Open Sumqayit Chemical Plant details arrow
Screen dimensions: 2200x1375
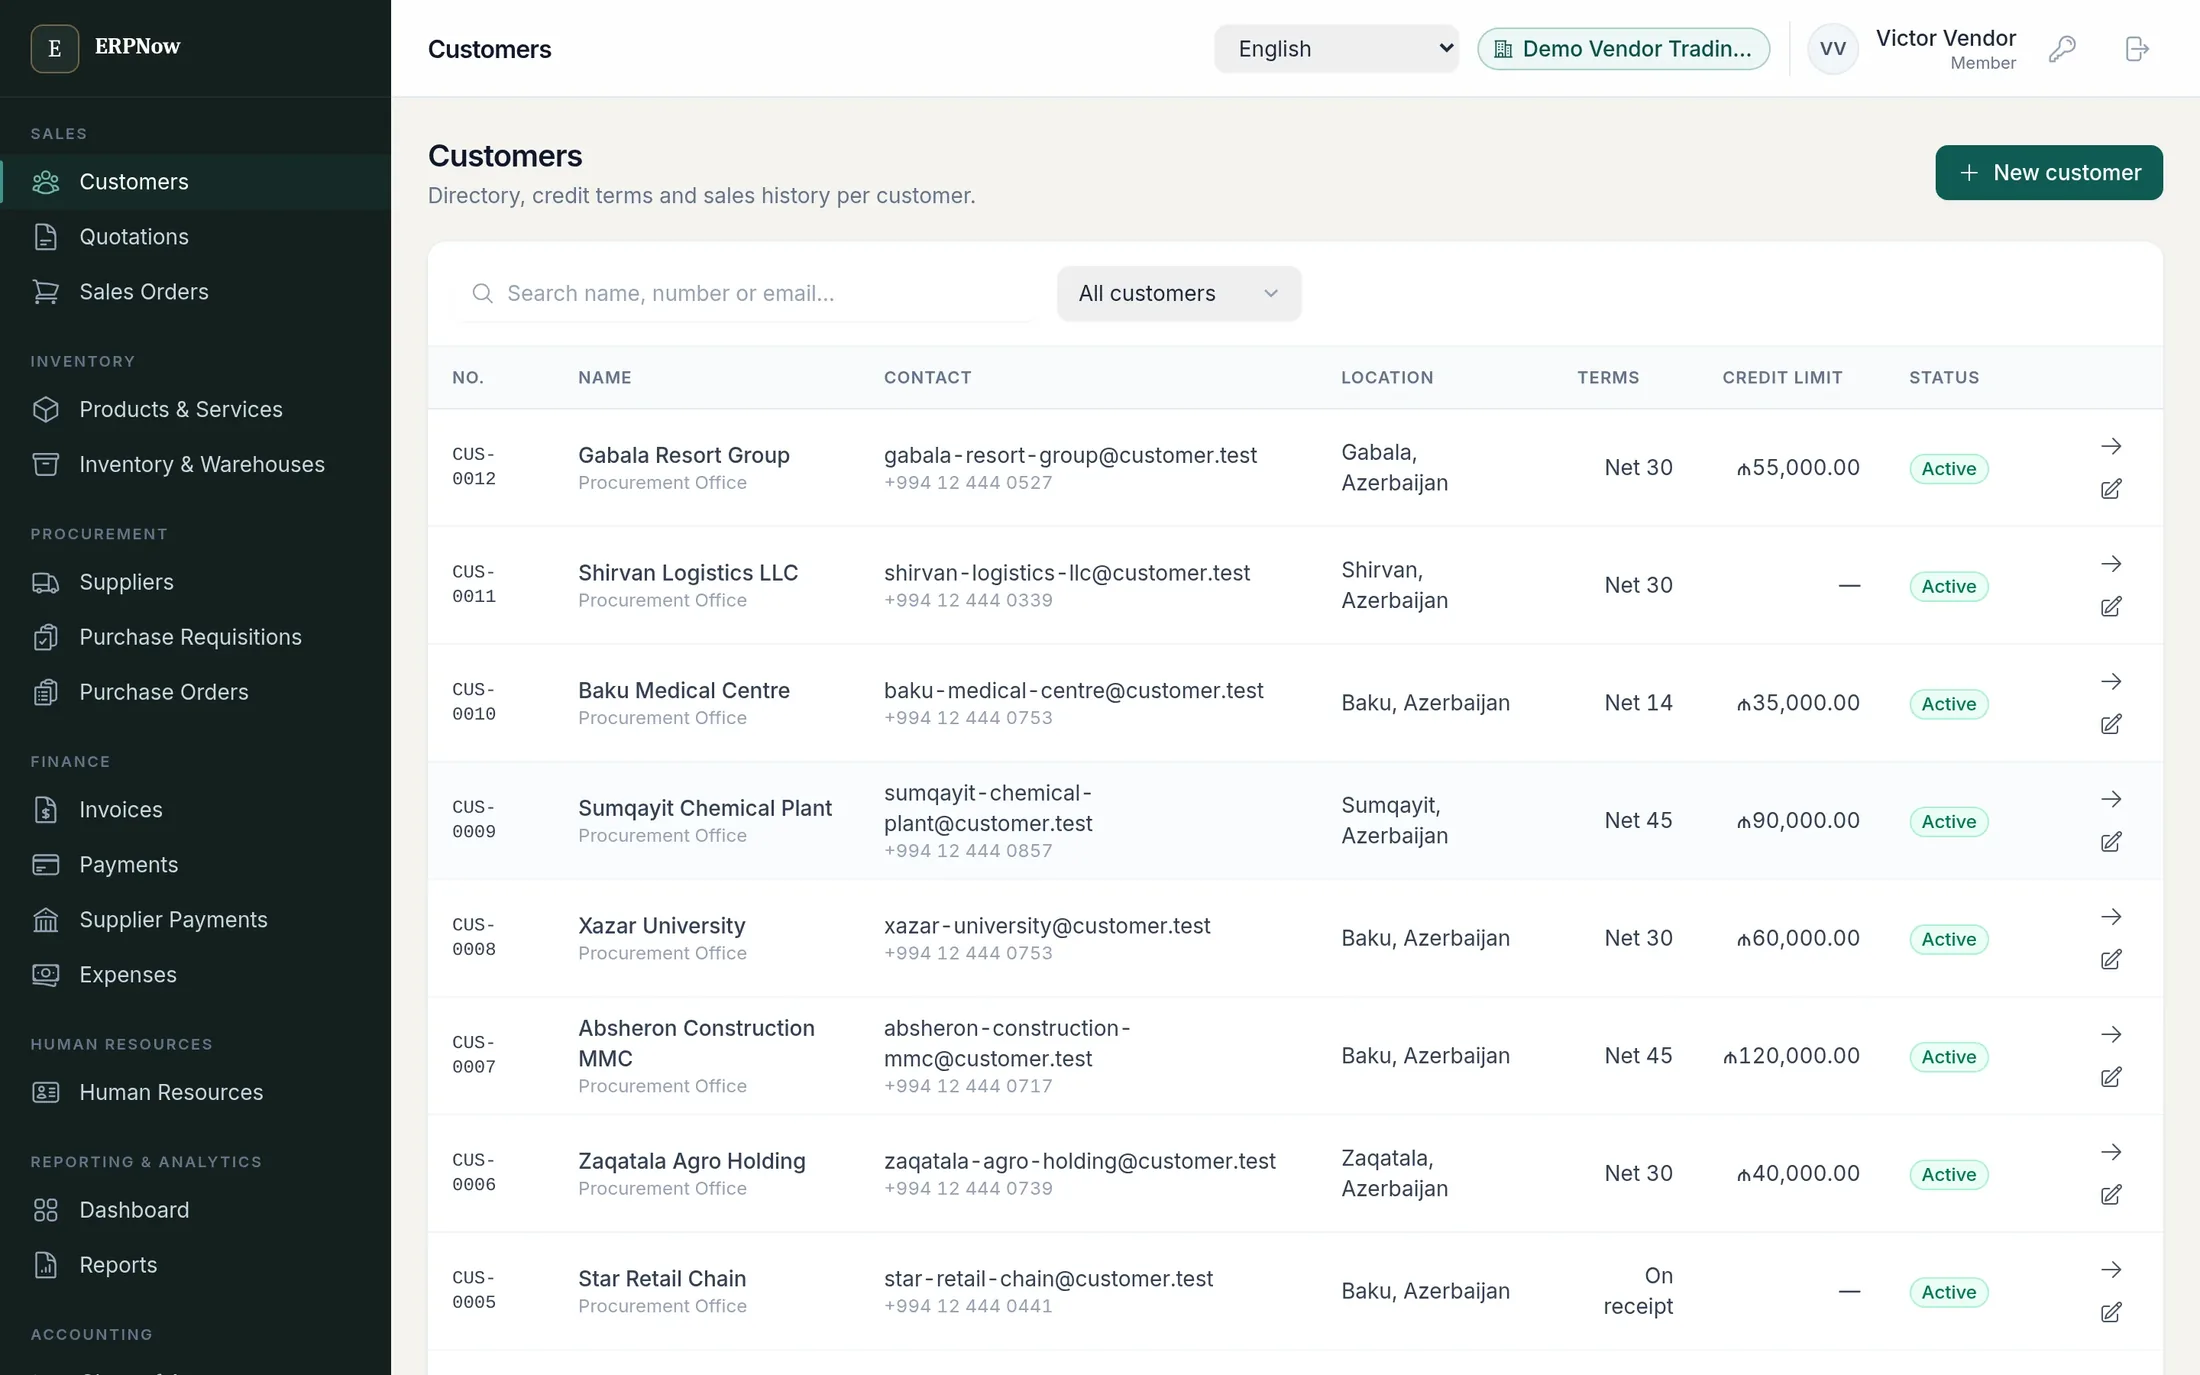tap(2111, 799)
